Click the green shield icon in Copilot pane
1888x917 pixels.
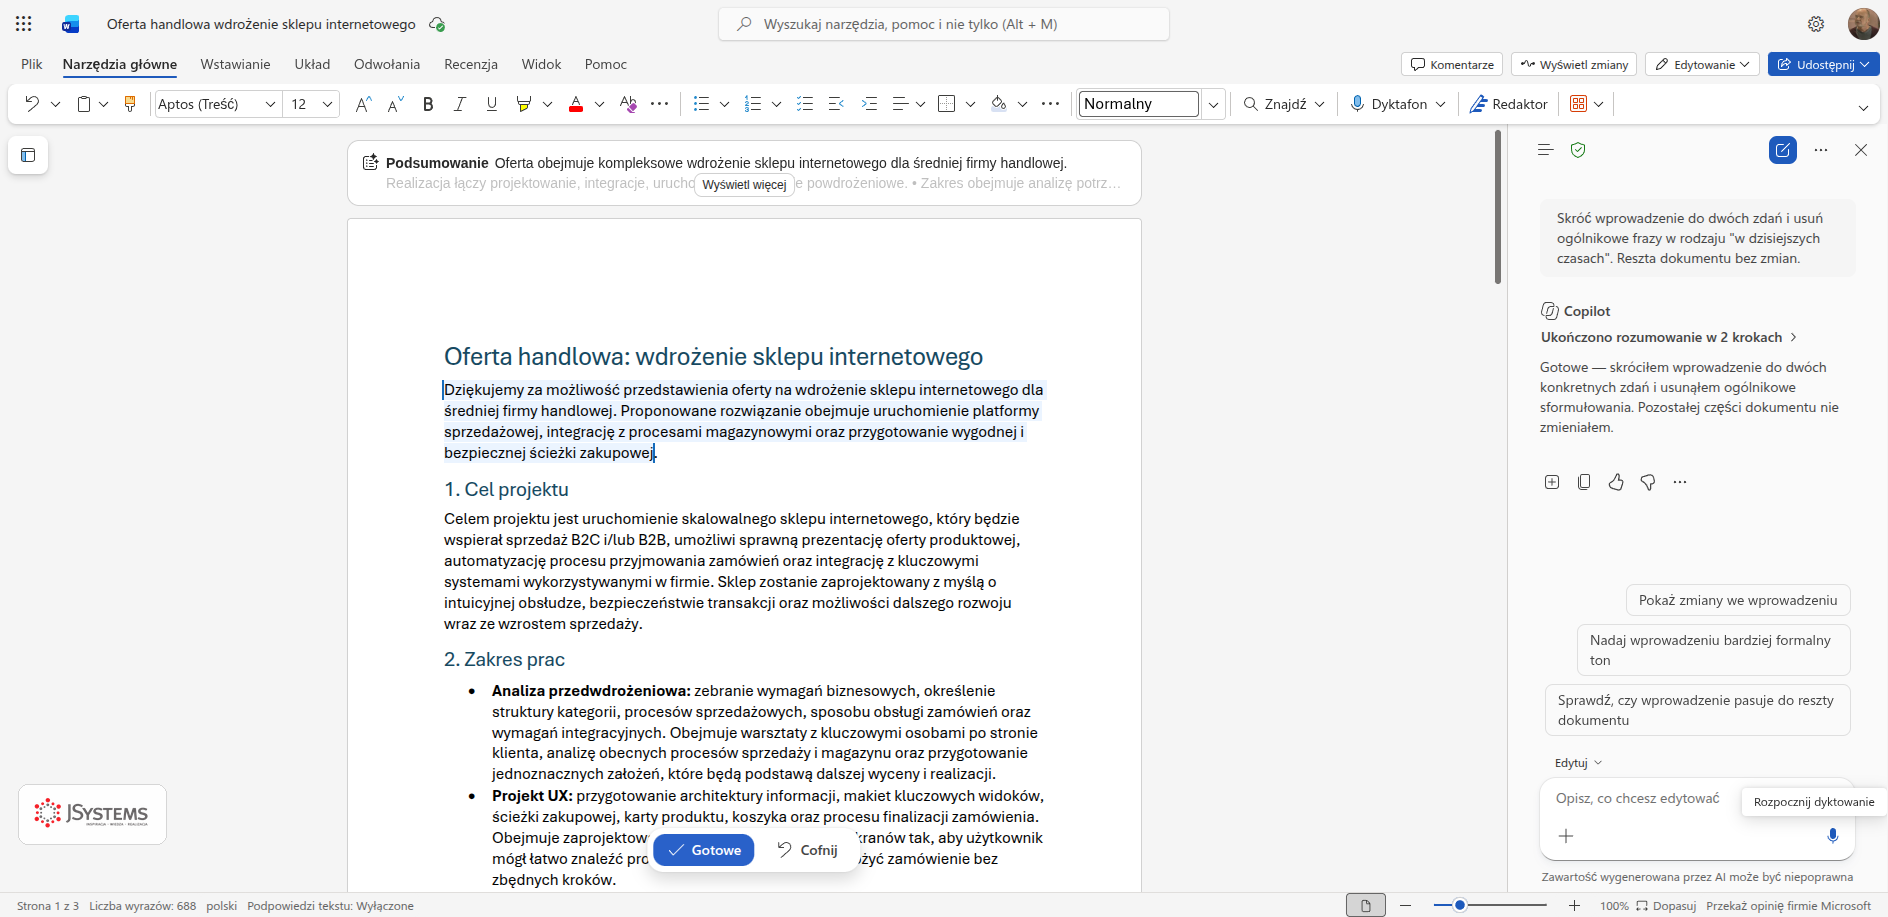tap(1578, 150)
